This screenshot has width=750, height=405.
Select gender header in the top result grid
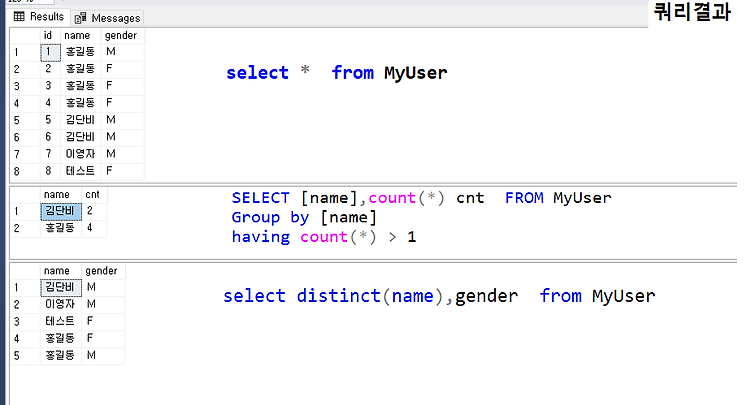[123, 35]
